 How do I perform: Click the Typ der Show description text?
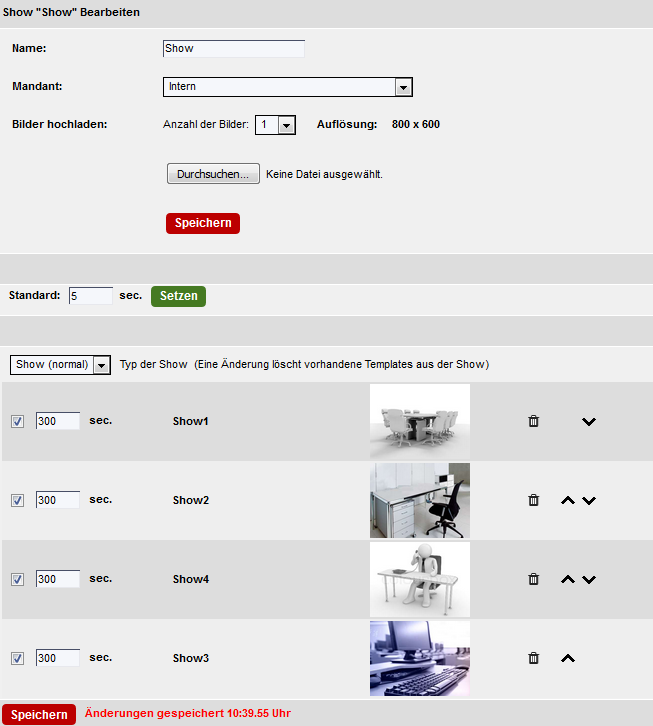click(x=304, y=364)
